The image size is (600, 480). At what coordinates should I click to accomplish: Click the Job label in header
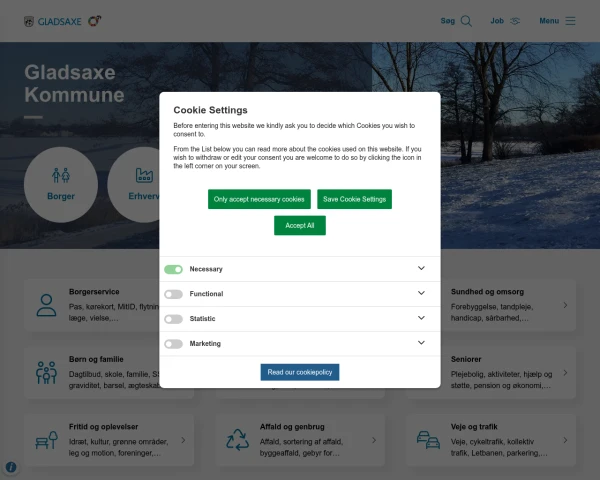pyautogui.click(x=497, y=21)
